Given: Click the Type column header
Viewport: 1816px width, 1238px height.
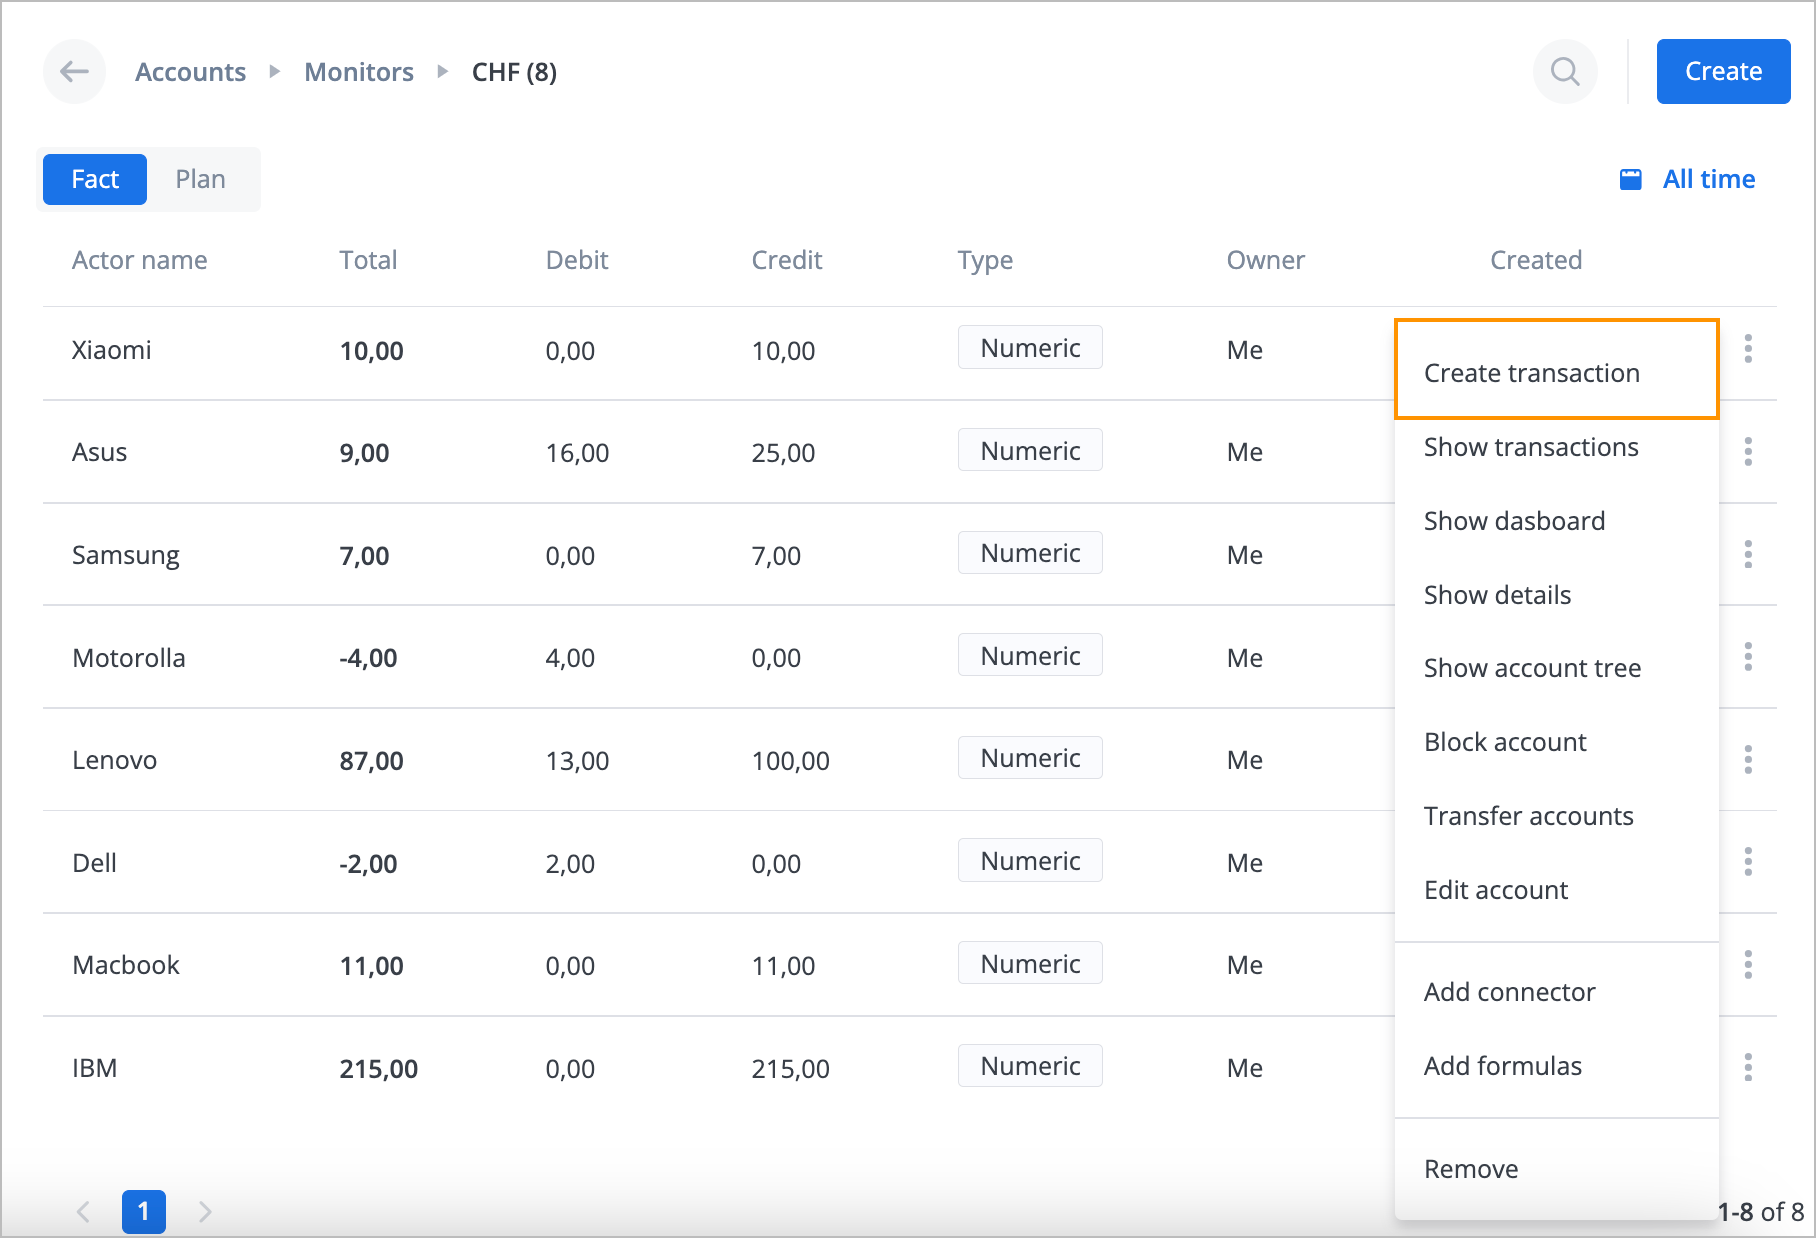Looking at the screenshot, I should pyautogui.click(x=985, y=261).
